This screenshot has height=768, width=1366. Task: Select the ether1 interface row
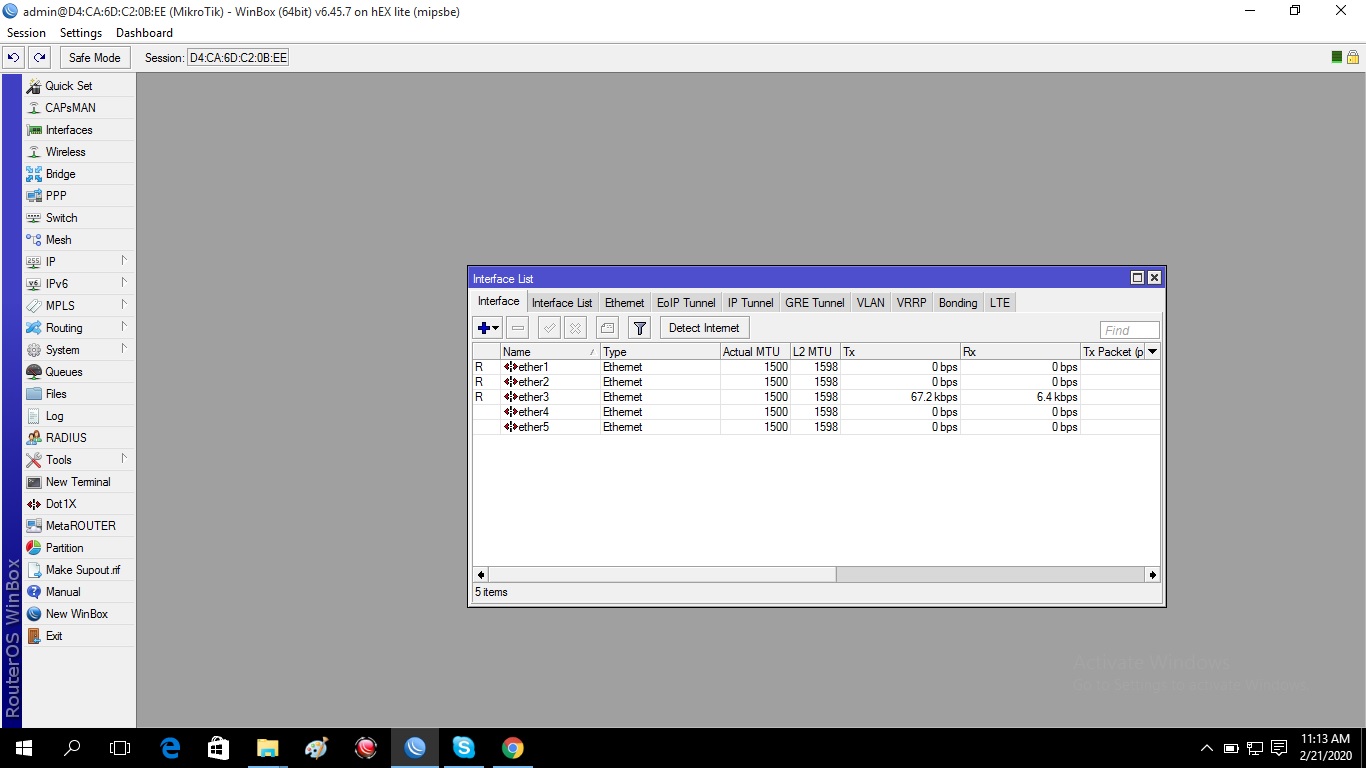816,367
